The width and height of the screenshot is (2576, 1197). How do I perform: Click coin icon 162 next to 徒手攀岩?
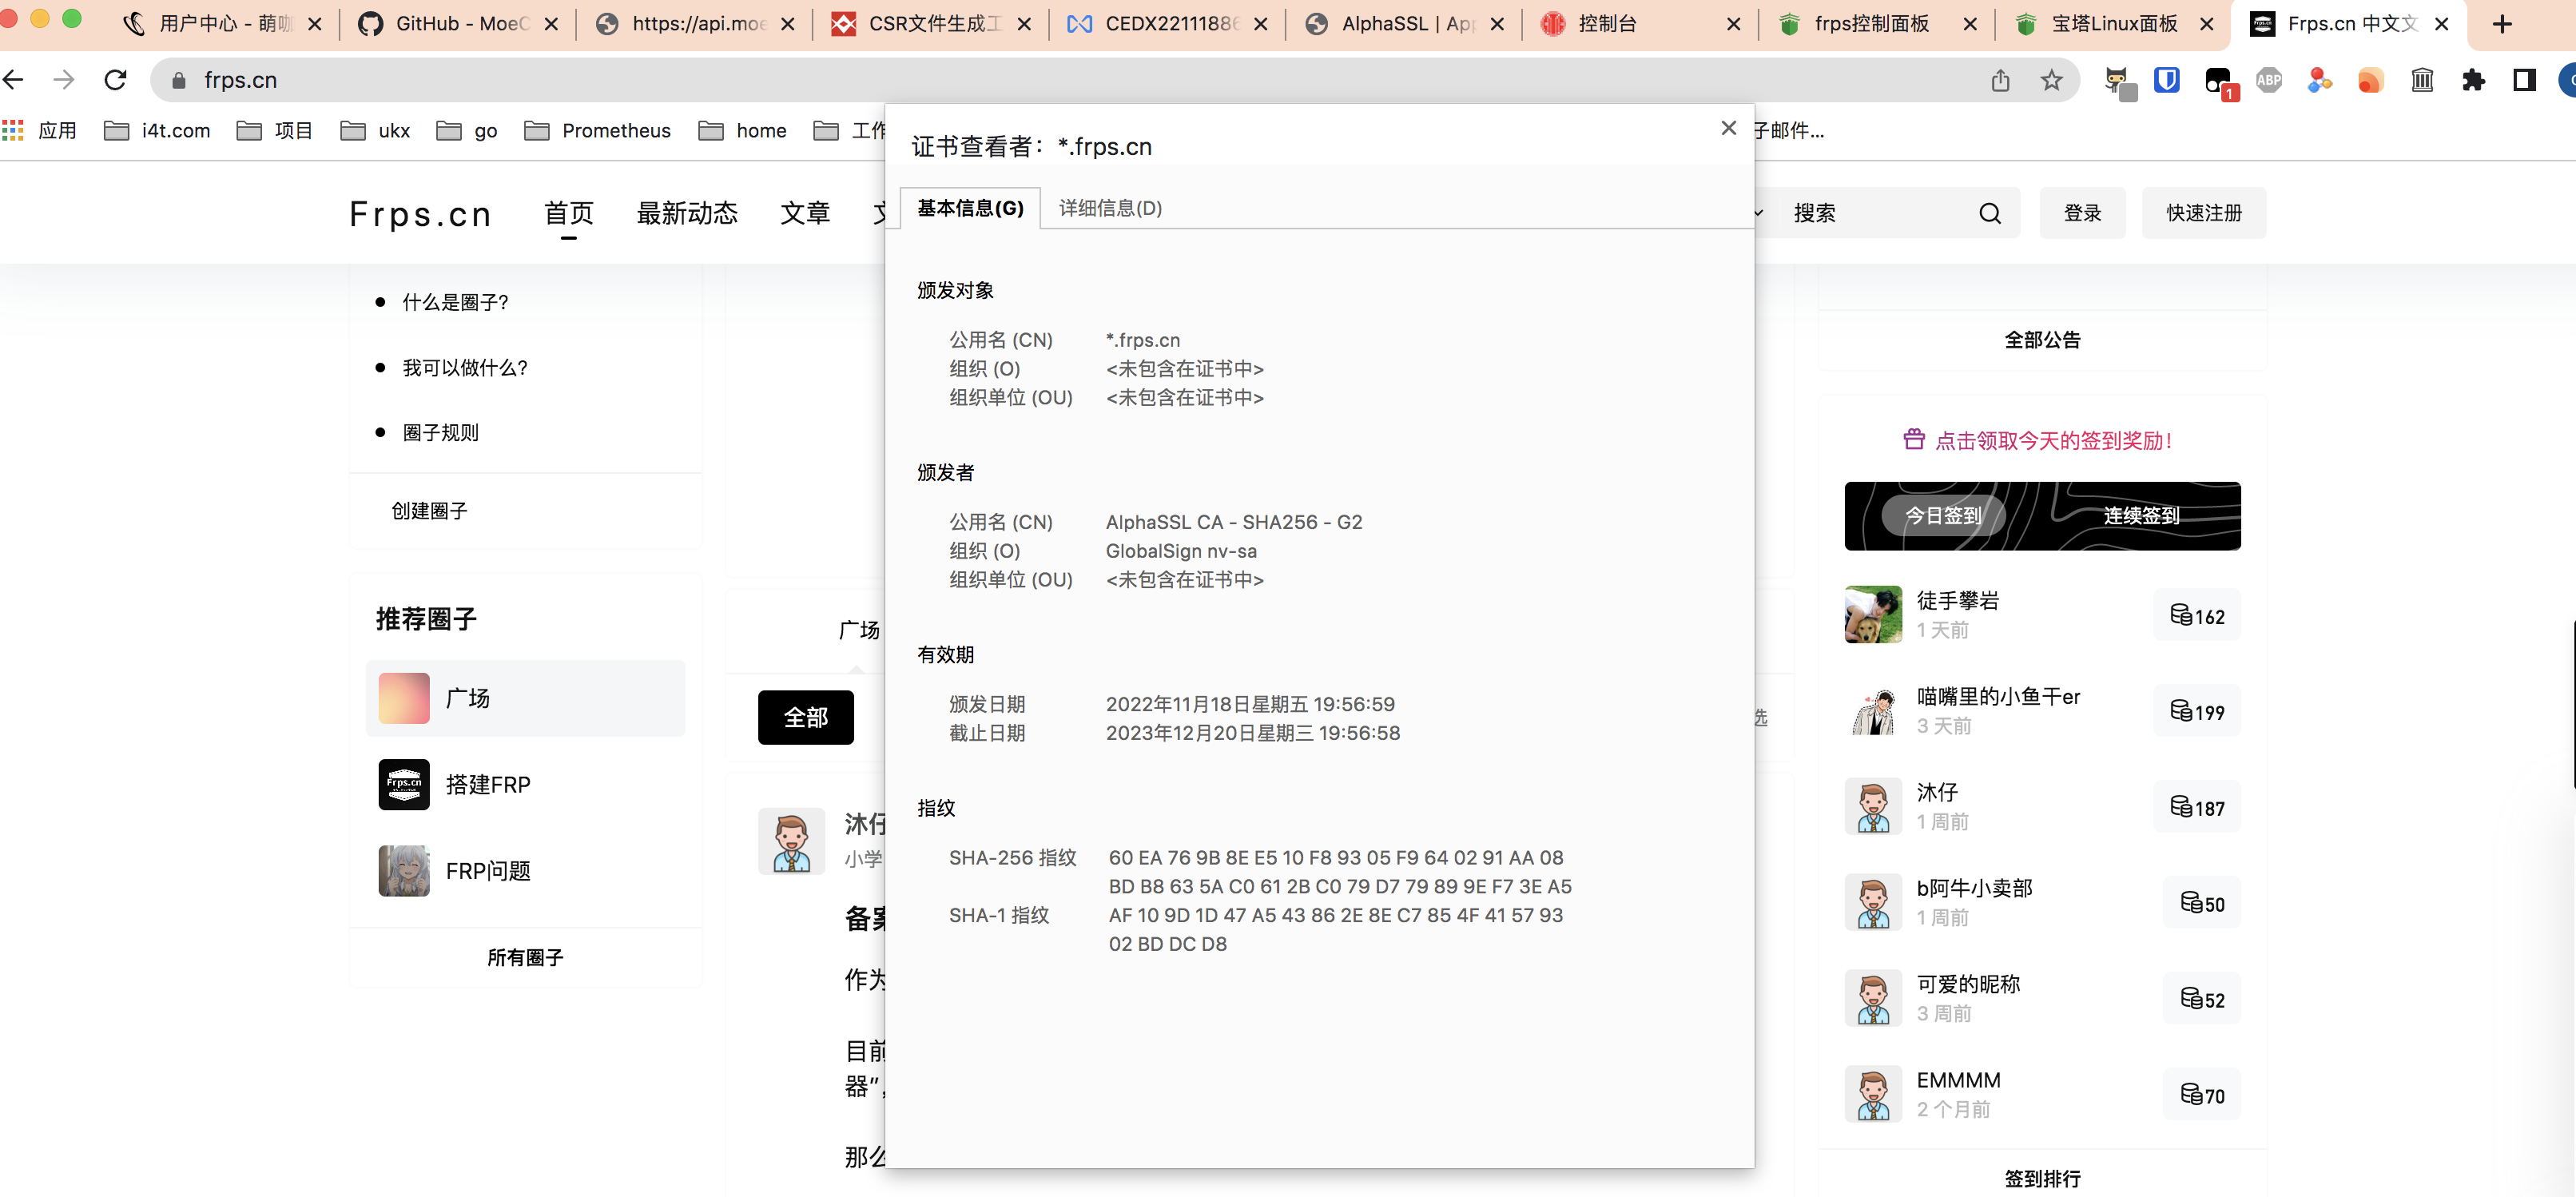[x=2197, y=615]
